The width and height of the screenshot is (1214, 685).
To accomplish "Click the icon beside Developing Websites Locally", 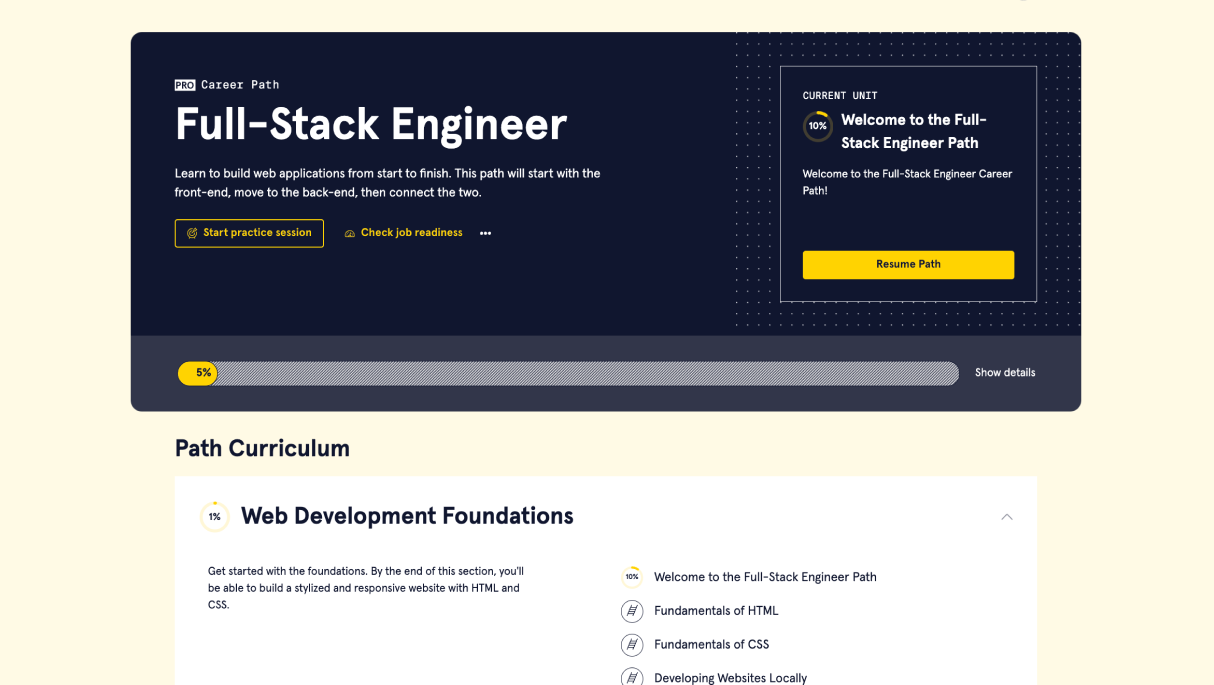I will [x=632, y=677].
